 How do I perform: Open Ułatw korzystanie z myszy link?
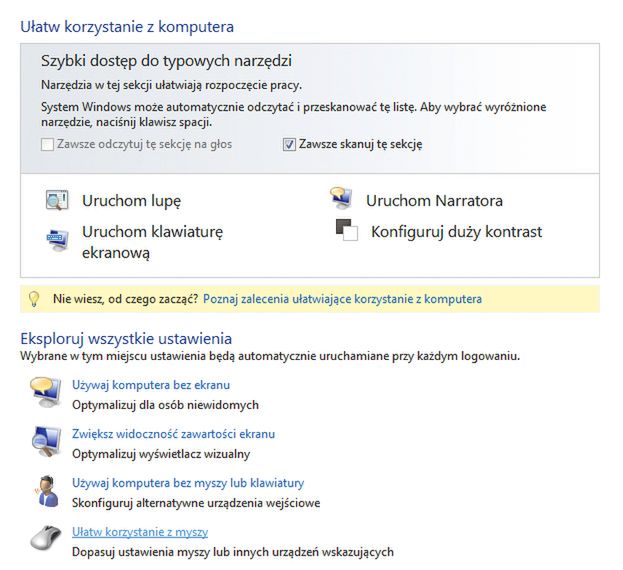point(140,532)
